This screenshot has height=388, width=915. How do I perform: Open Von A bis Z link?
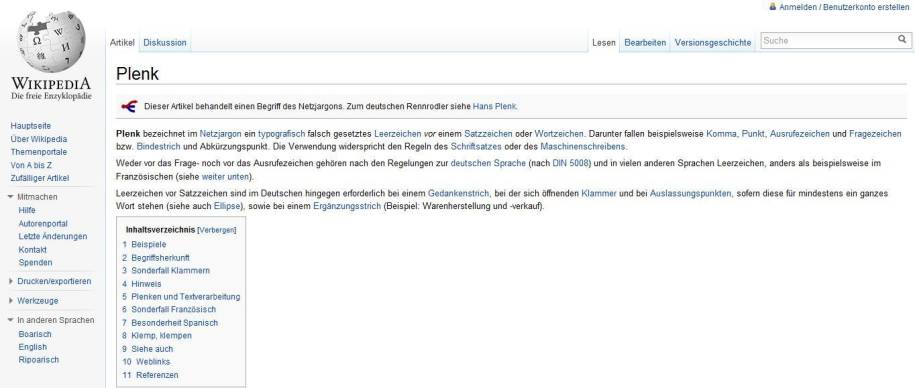(x=32, y=165)
